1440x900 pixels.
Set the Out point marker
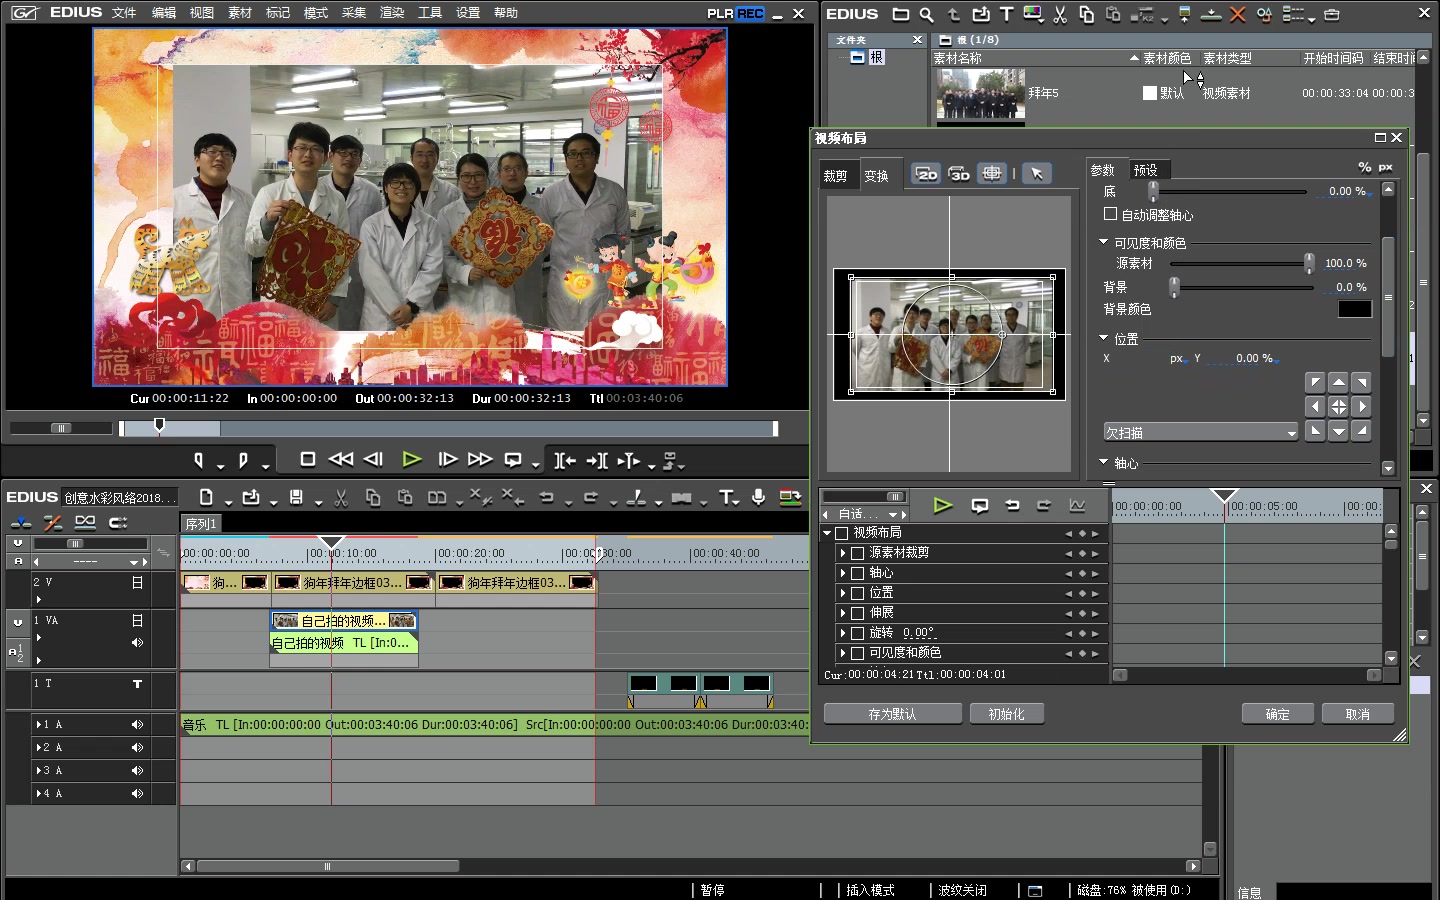click(243, 460)
